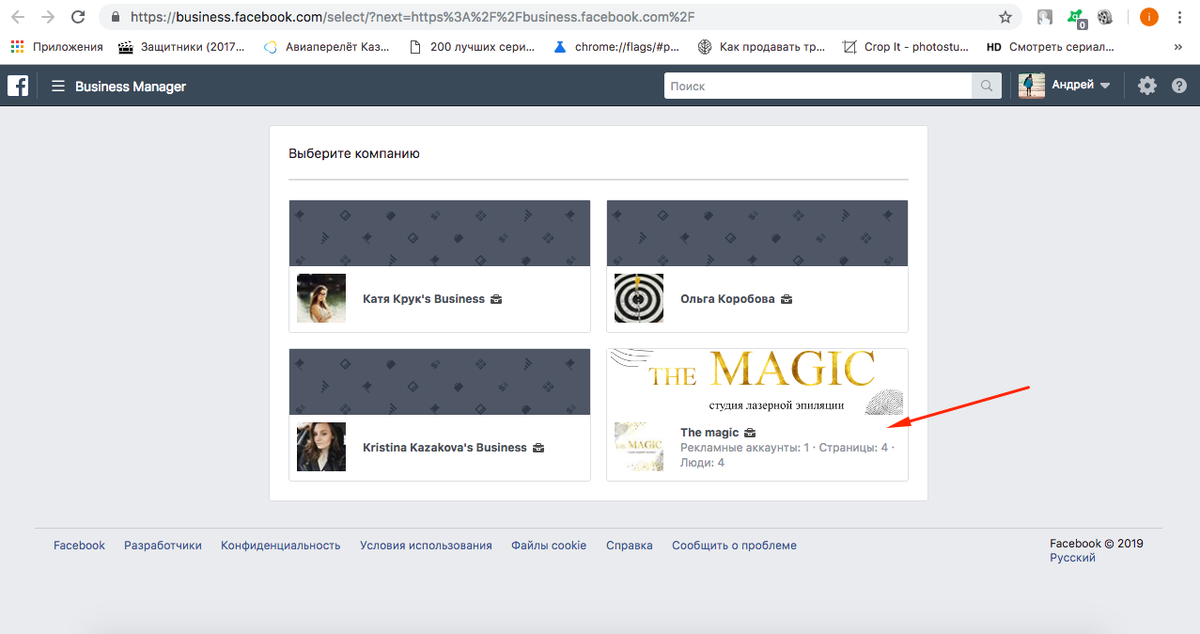The width and height of the screenshot is (1200, 634).
Task: Show more bookmarks with the chevron
Action: click(x=1177, y=47)
